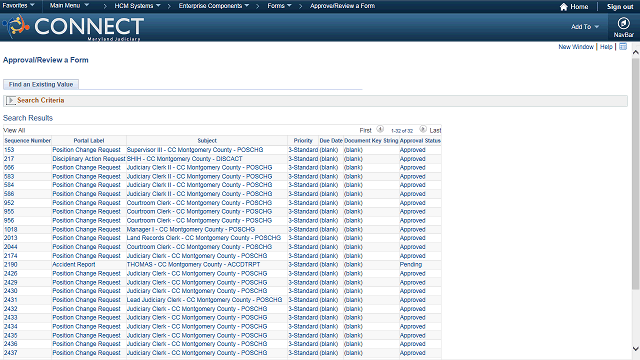640x360 pixels.
Task: Open the HCM Systems breadcrumb menu
Action: pyautogui.click(x=138, y=6)
